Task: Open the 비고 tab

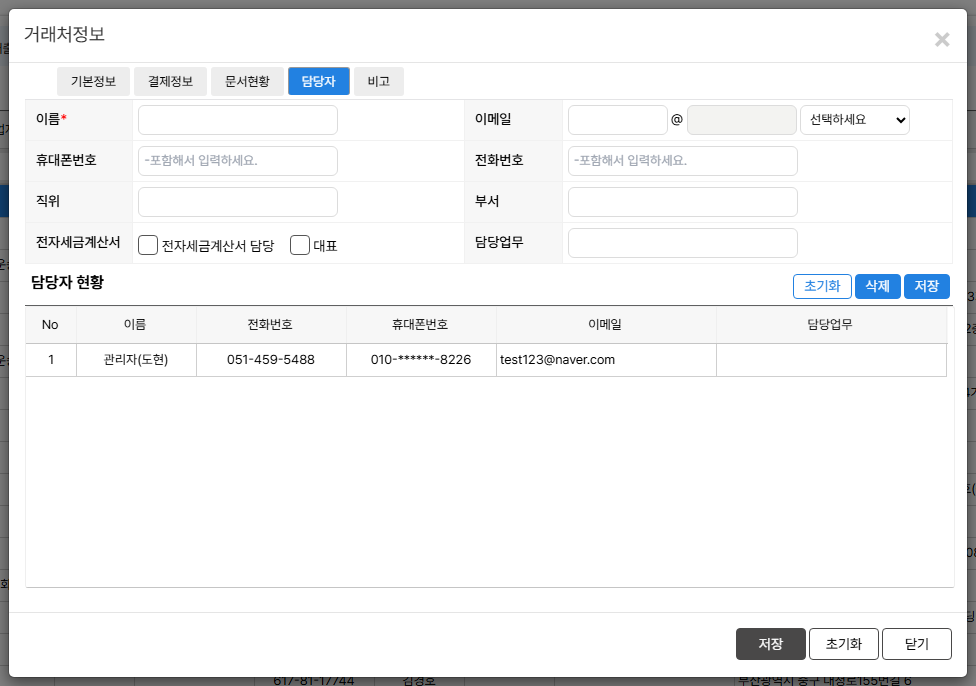Action: [378, 82]
